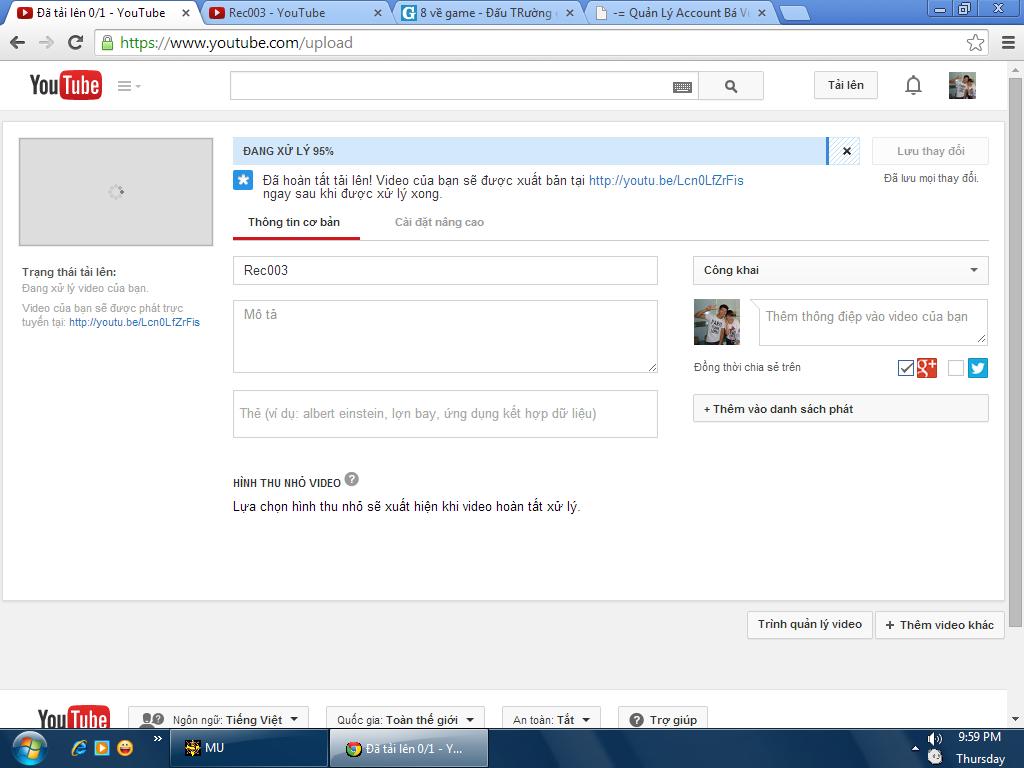This screenshot has width=1024, height=768.
Task: Select the Đã tải lên 0/1 browser tab
Action: 101,12
